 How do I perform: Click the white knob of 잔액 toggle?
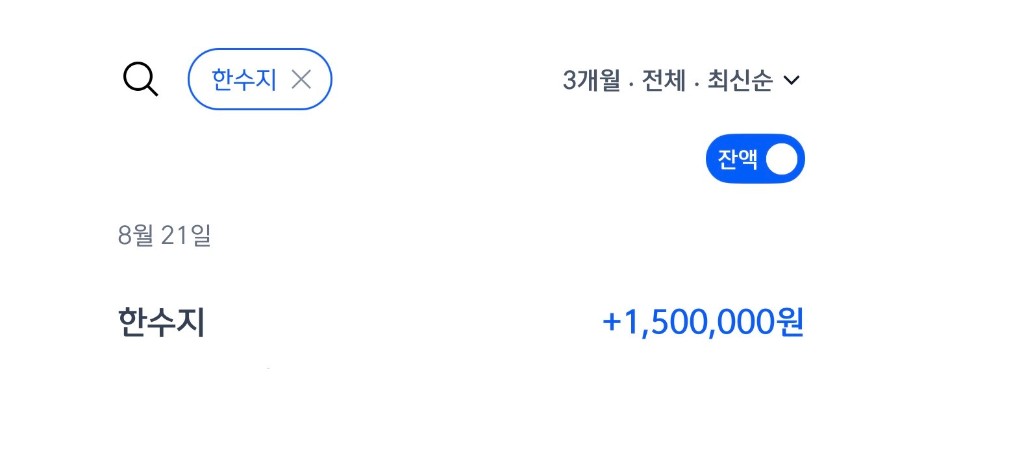[x=781, y=159]
